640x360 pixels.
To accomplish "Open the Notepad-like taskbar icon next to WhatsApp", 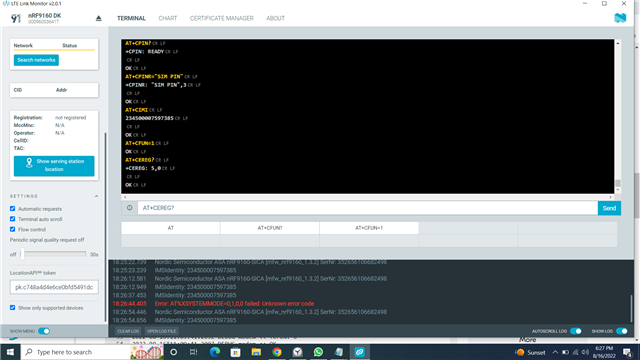I will pos(339,352).
